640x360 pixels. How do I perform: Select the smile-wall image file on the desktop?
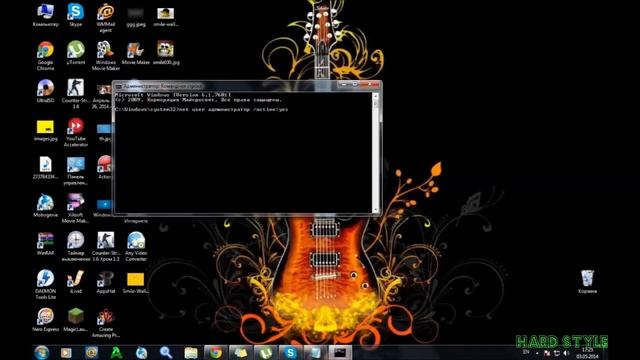[x=166, y=16]
